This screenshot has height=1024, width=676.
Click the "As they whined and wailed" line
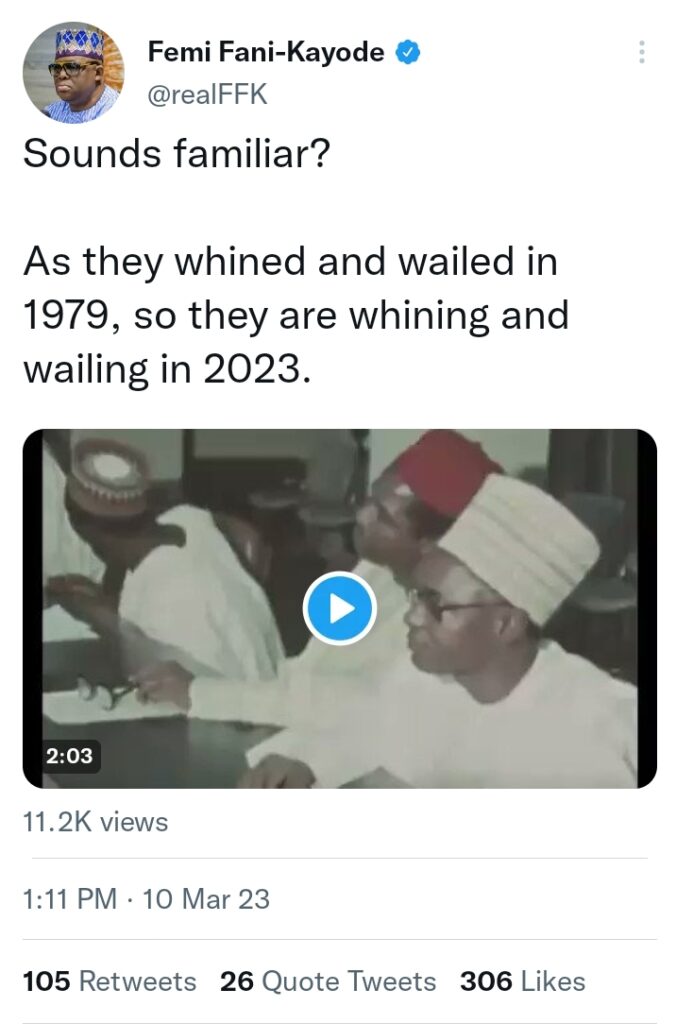pyautogui.click(x=290, y=263)
